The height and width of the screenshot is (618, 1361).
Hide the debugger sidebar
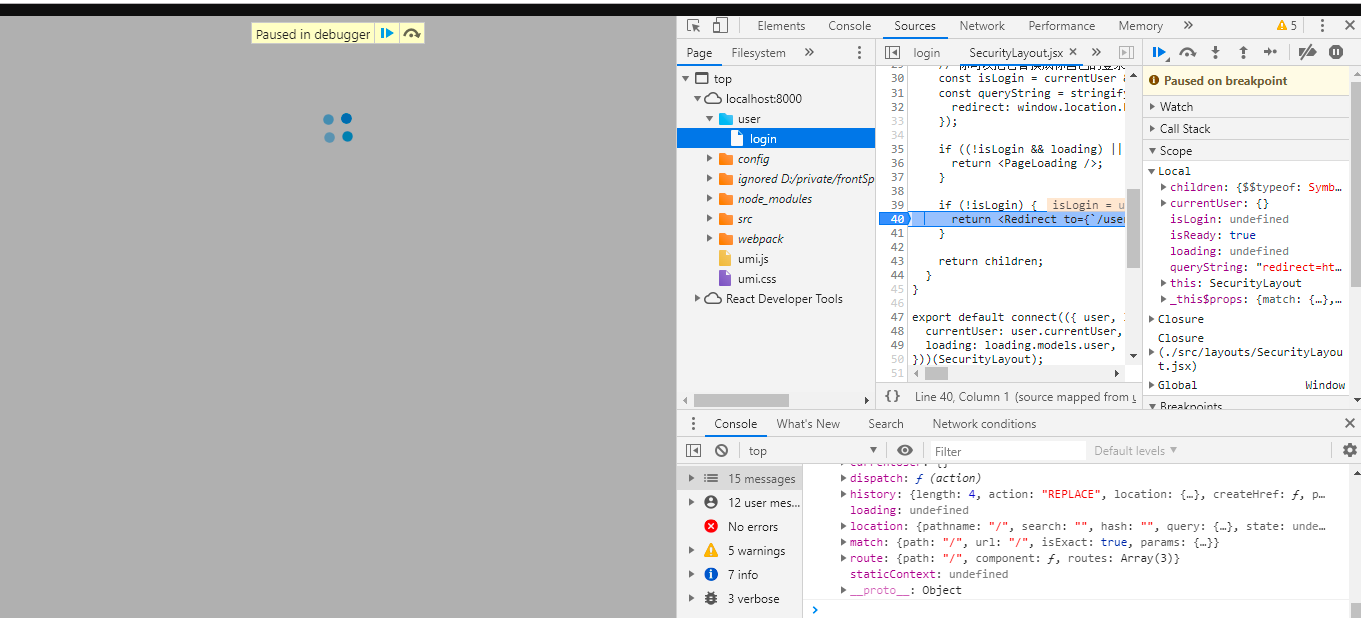pos(1127,53)
